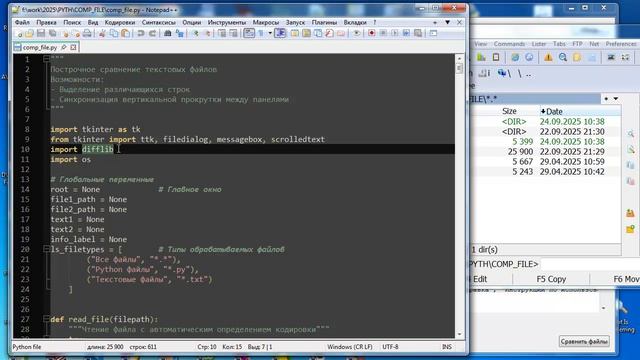Click the Python file status bar label
Viewport: 640px width, 360px height.
27,347
